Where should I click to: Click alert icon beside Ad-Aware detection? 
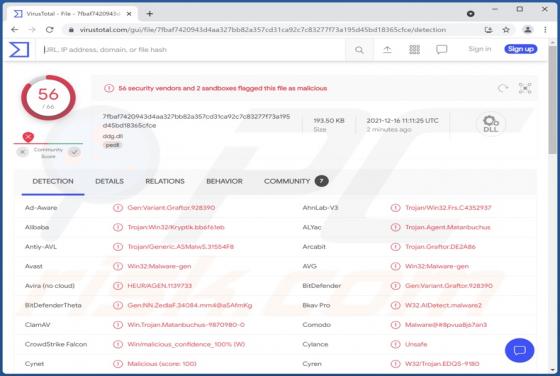pos(118,208)
